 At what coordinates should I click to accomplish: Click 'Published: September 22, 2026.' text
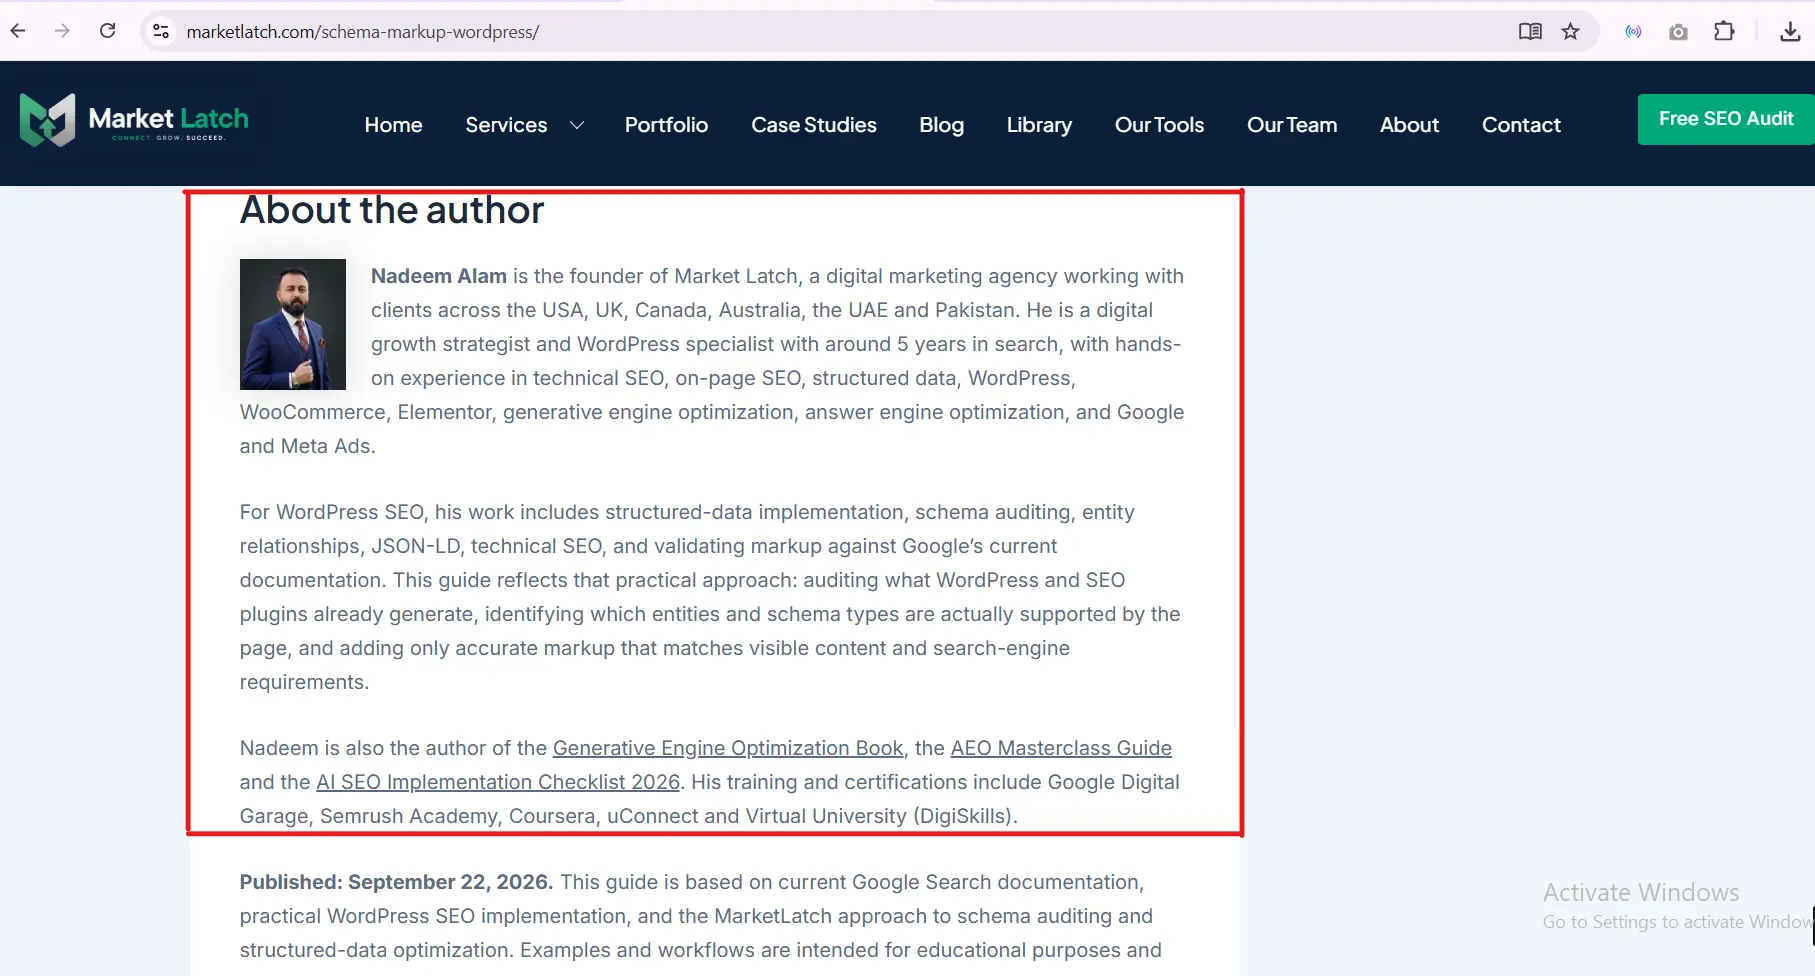pyautogui.click(x=396, y=882)
